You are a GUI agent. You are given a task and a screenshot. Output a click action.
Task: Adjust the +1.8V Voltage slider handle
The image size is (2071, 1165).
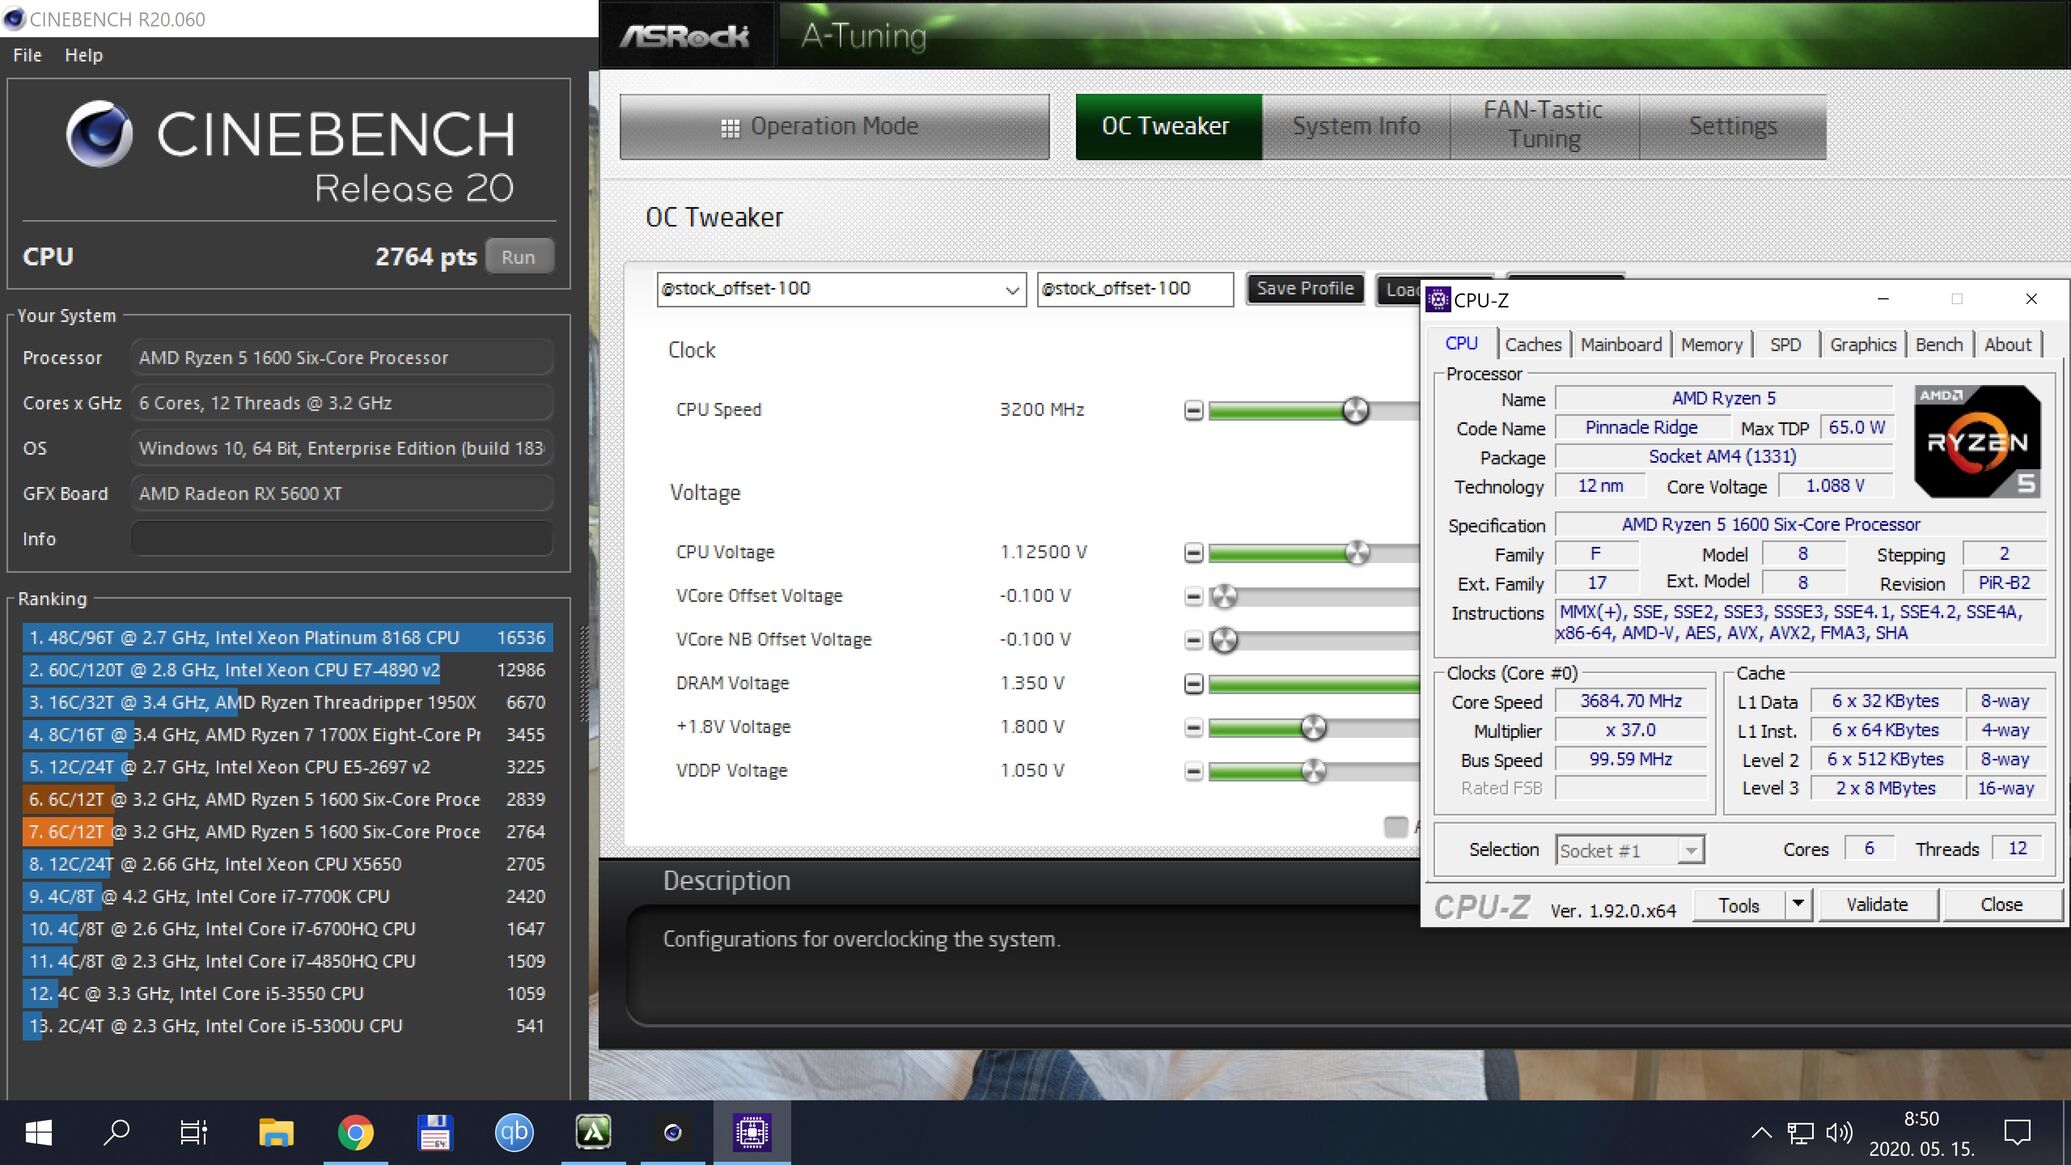coord(1314,728)
